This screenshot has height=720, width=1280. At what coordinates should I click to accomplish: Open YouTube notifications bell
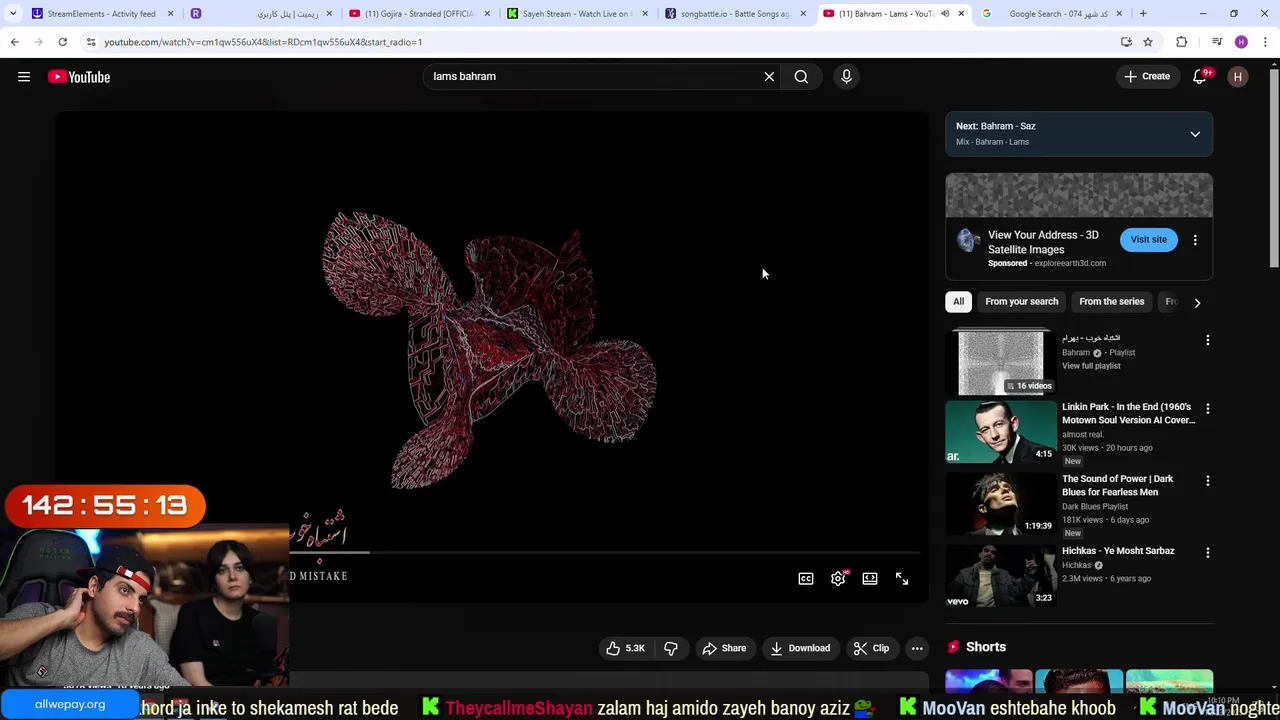point(1200,77)
